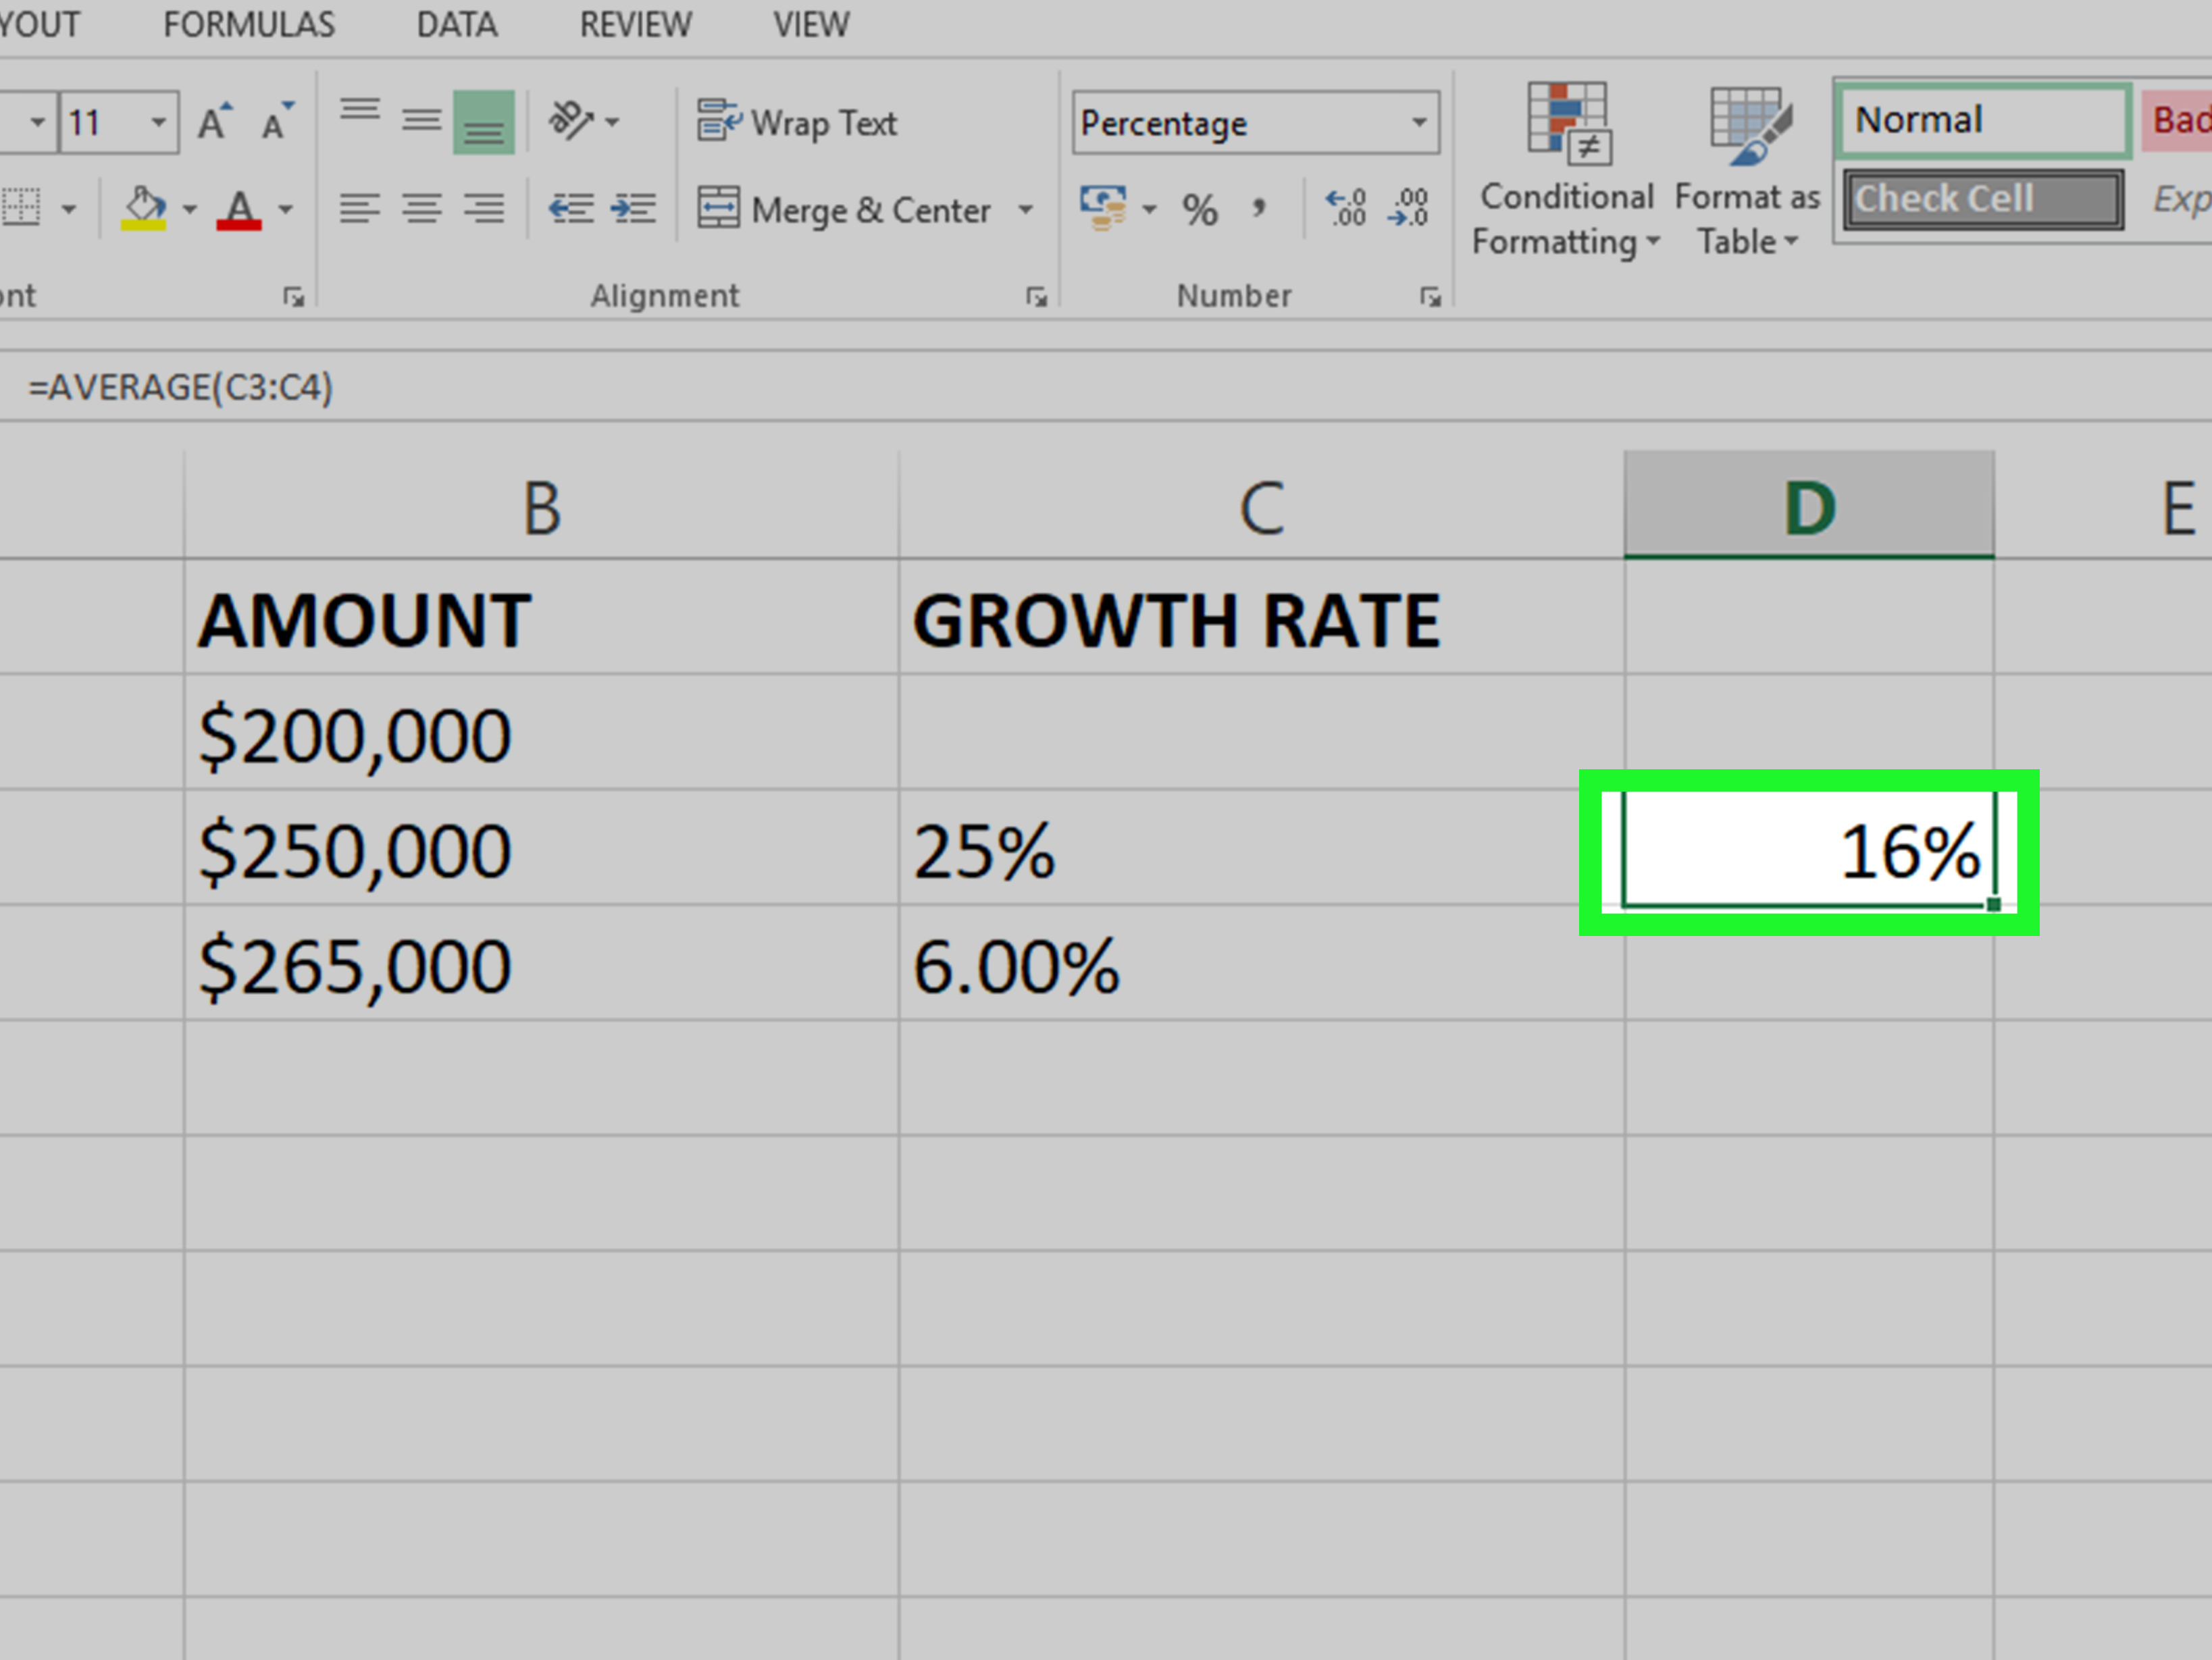2212x1660 pixels.
Task: Decrease decimal places
Action: point(1409,208)
